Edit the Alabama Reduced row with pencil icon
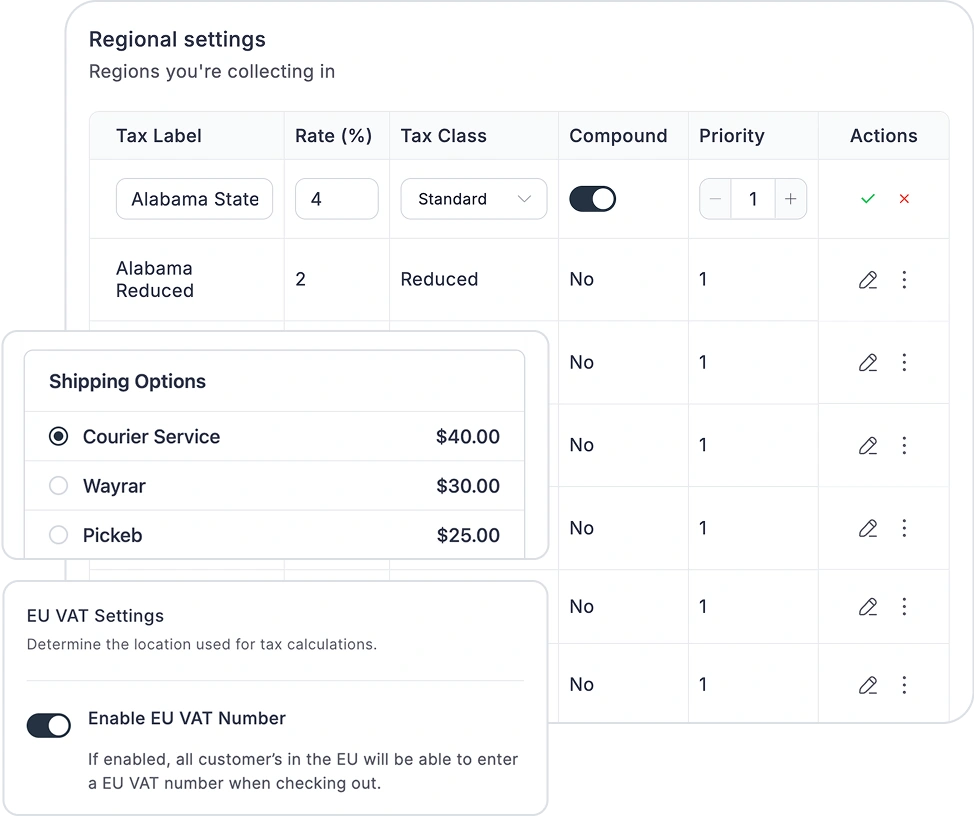Screen dimensions: 974x816 pyautogui.click(x=867, y=280)
